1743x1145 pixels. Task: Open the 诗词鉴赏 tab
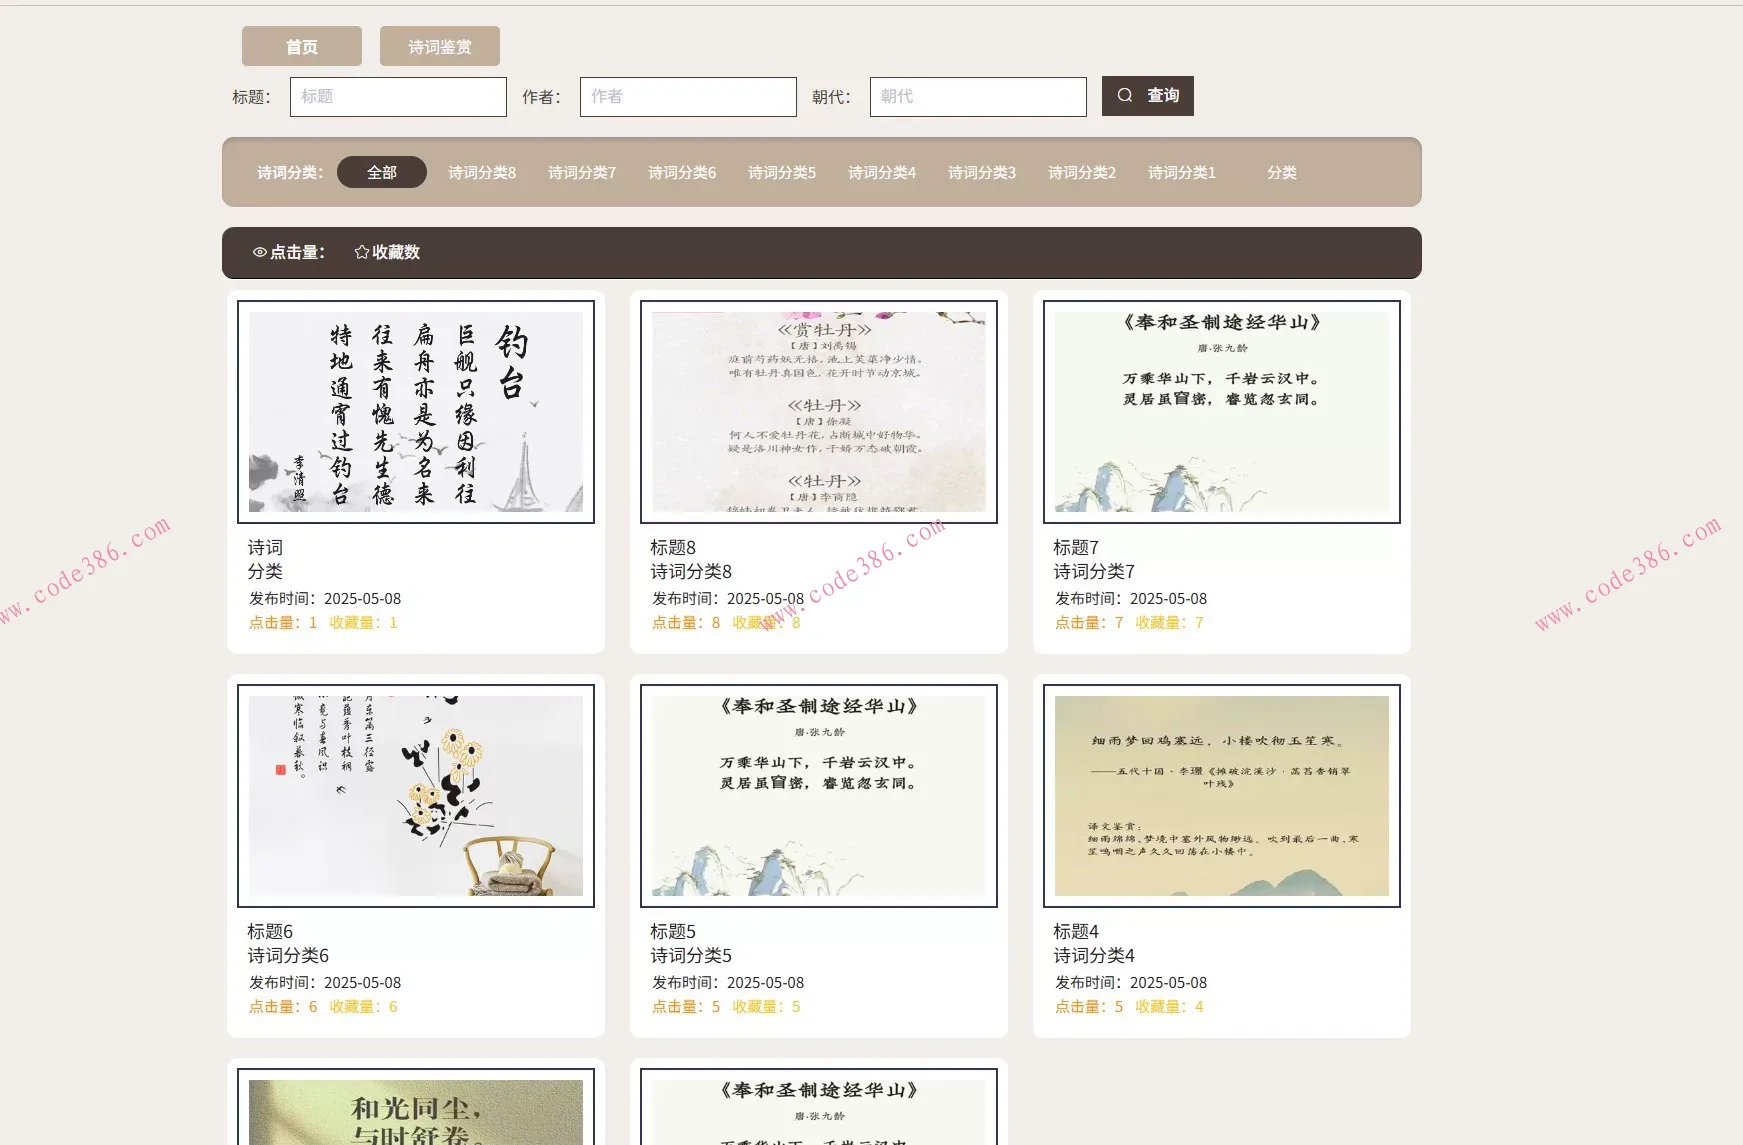click(439, 45)
